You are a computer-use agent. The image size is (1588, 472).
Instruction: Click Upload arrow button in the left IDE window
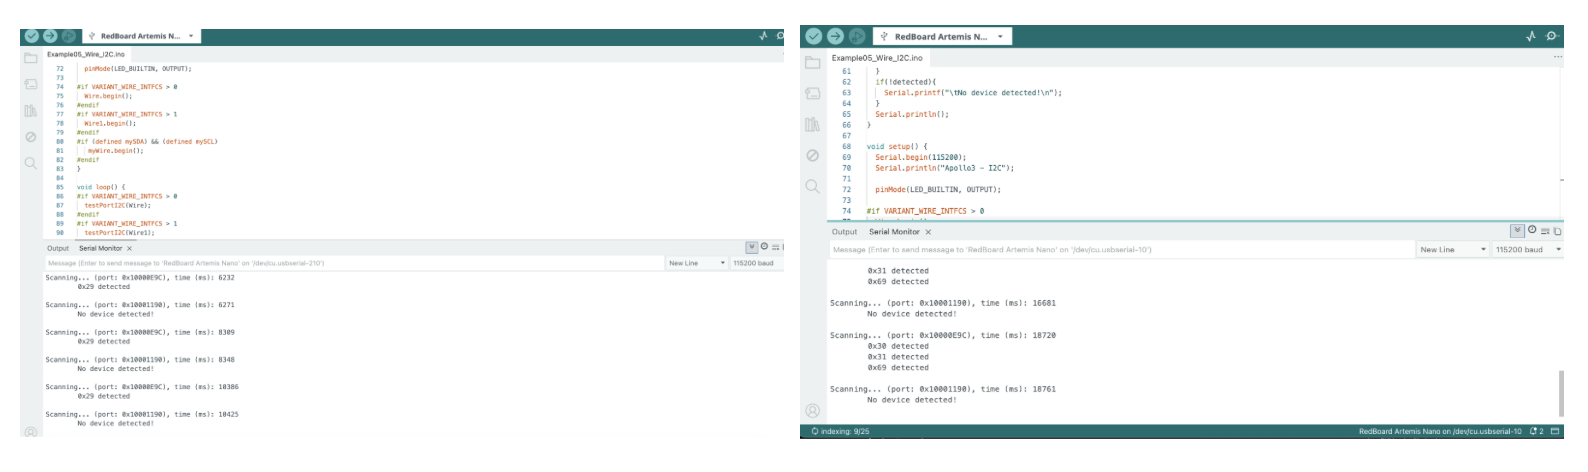pos(50,36)
